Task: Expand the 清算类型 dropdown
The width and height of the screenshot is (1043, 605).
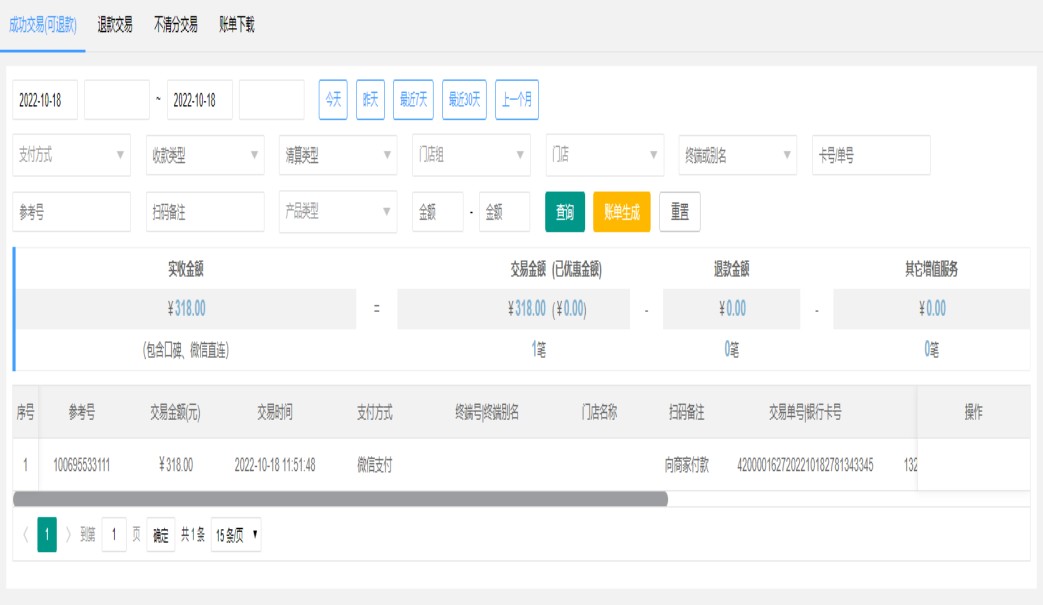Action: [338, 156]
